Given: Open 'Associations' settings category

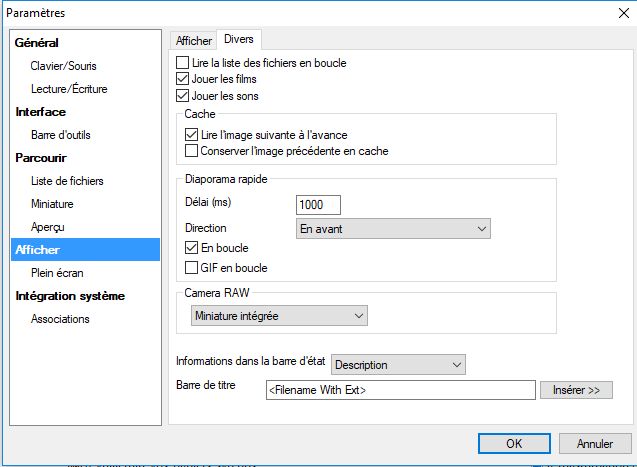Looking at the screenshot, I should pos(60,319).
